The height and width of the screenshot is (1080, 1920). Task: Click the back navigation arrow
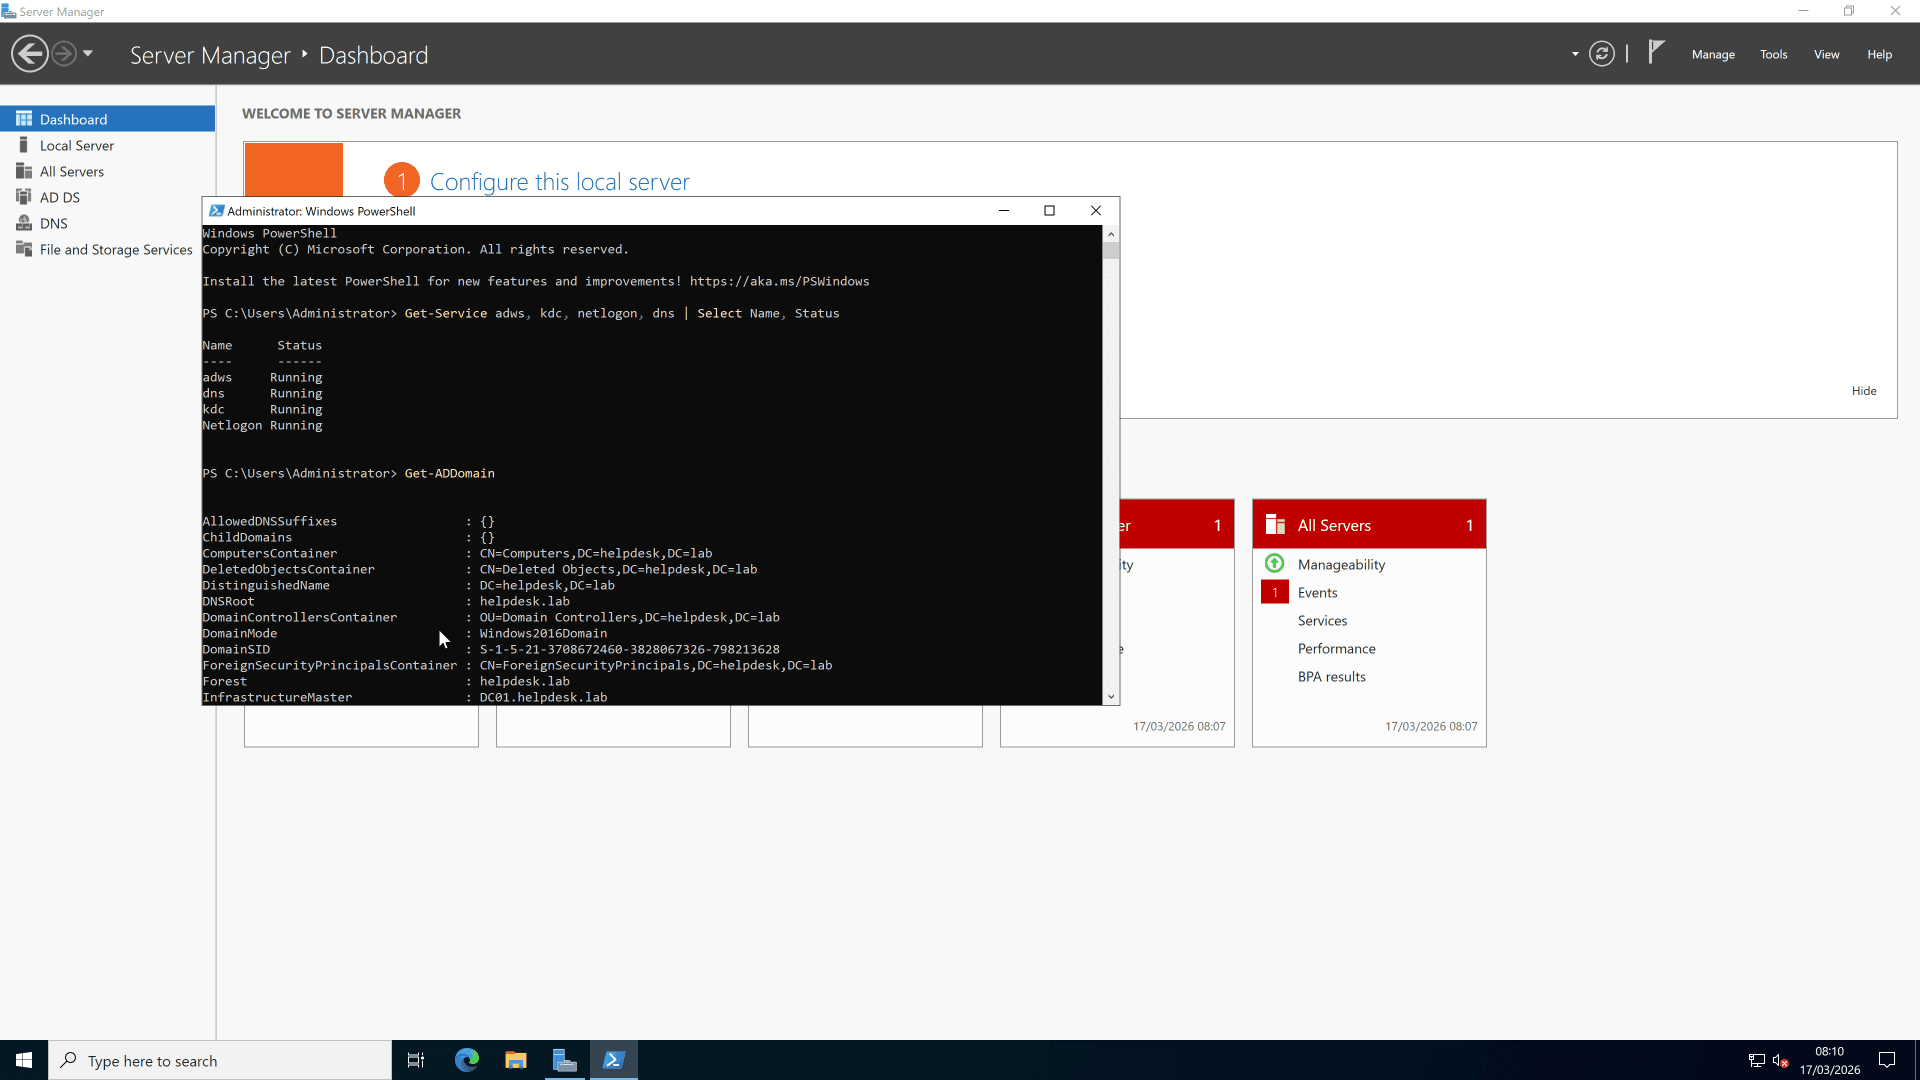pos(29,53)
